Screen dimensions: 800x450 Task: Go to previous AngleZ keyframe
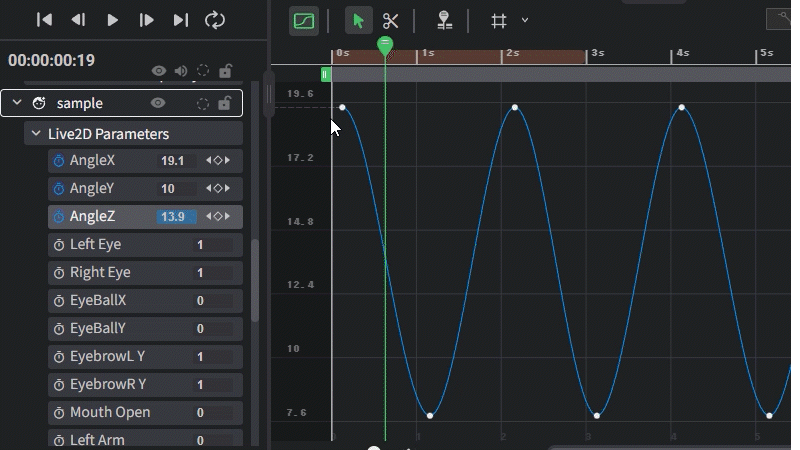point(209,216)
